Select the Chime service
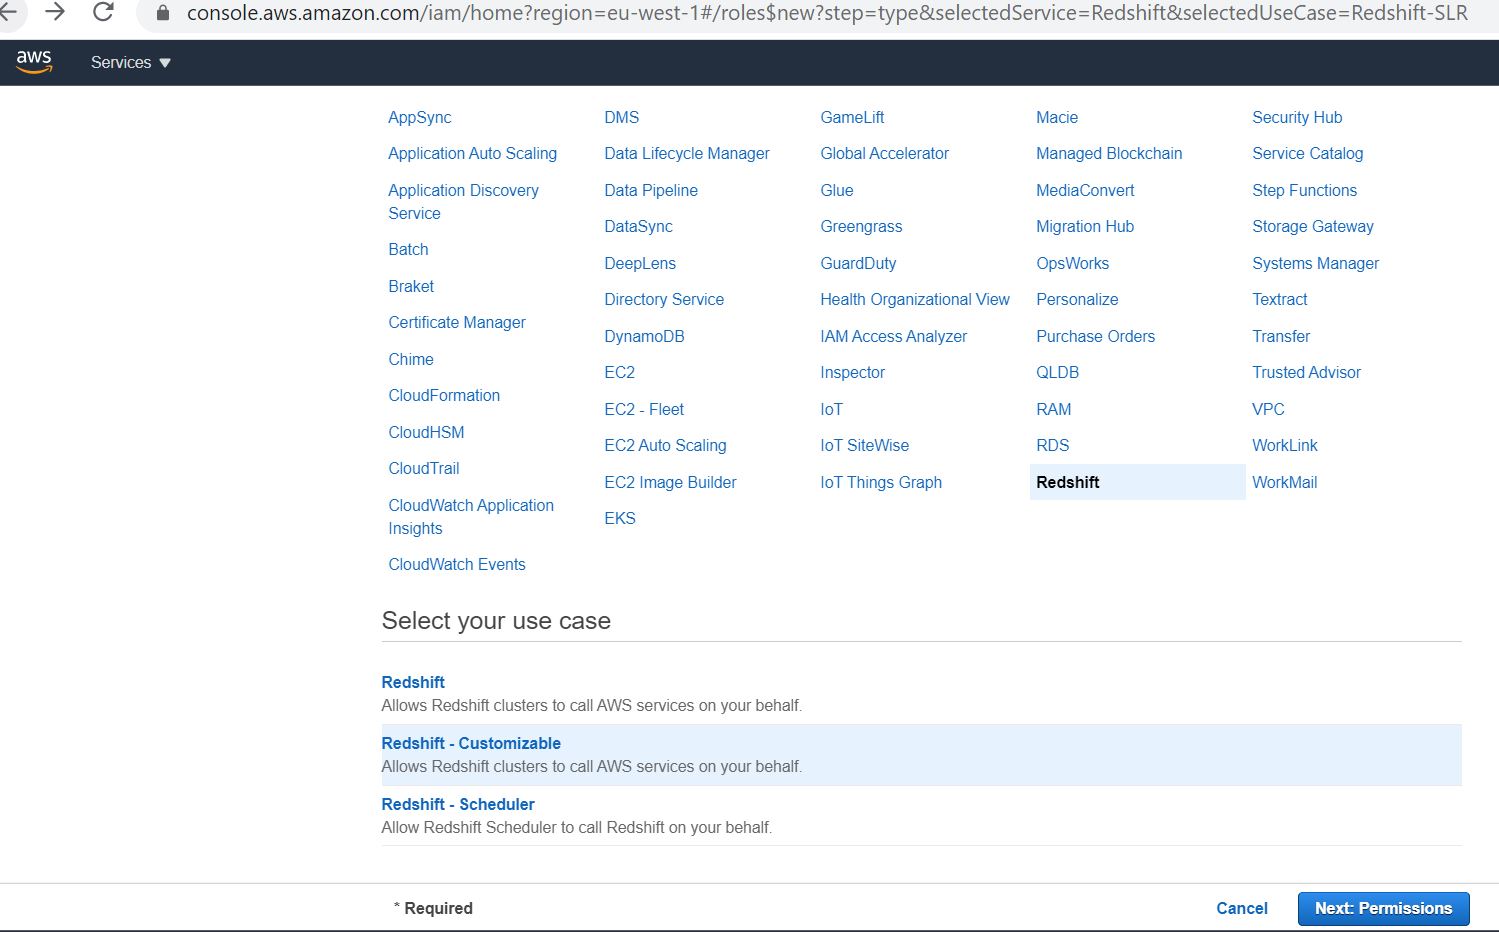 (411, 359)
